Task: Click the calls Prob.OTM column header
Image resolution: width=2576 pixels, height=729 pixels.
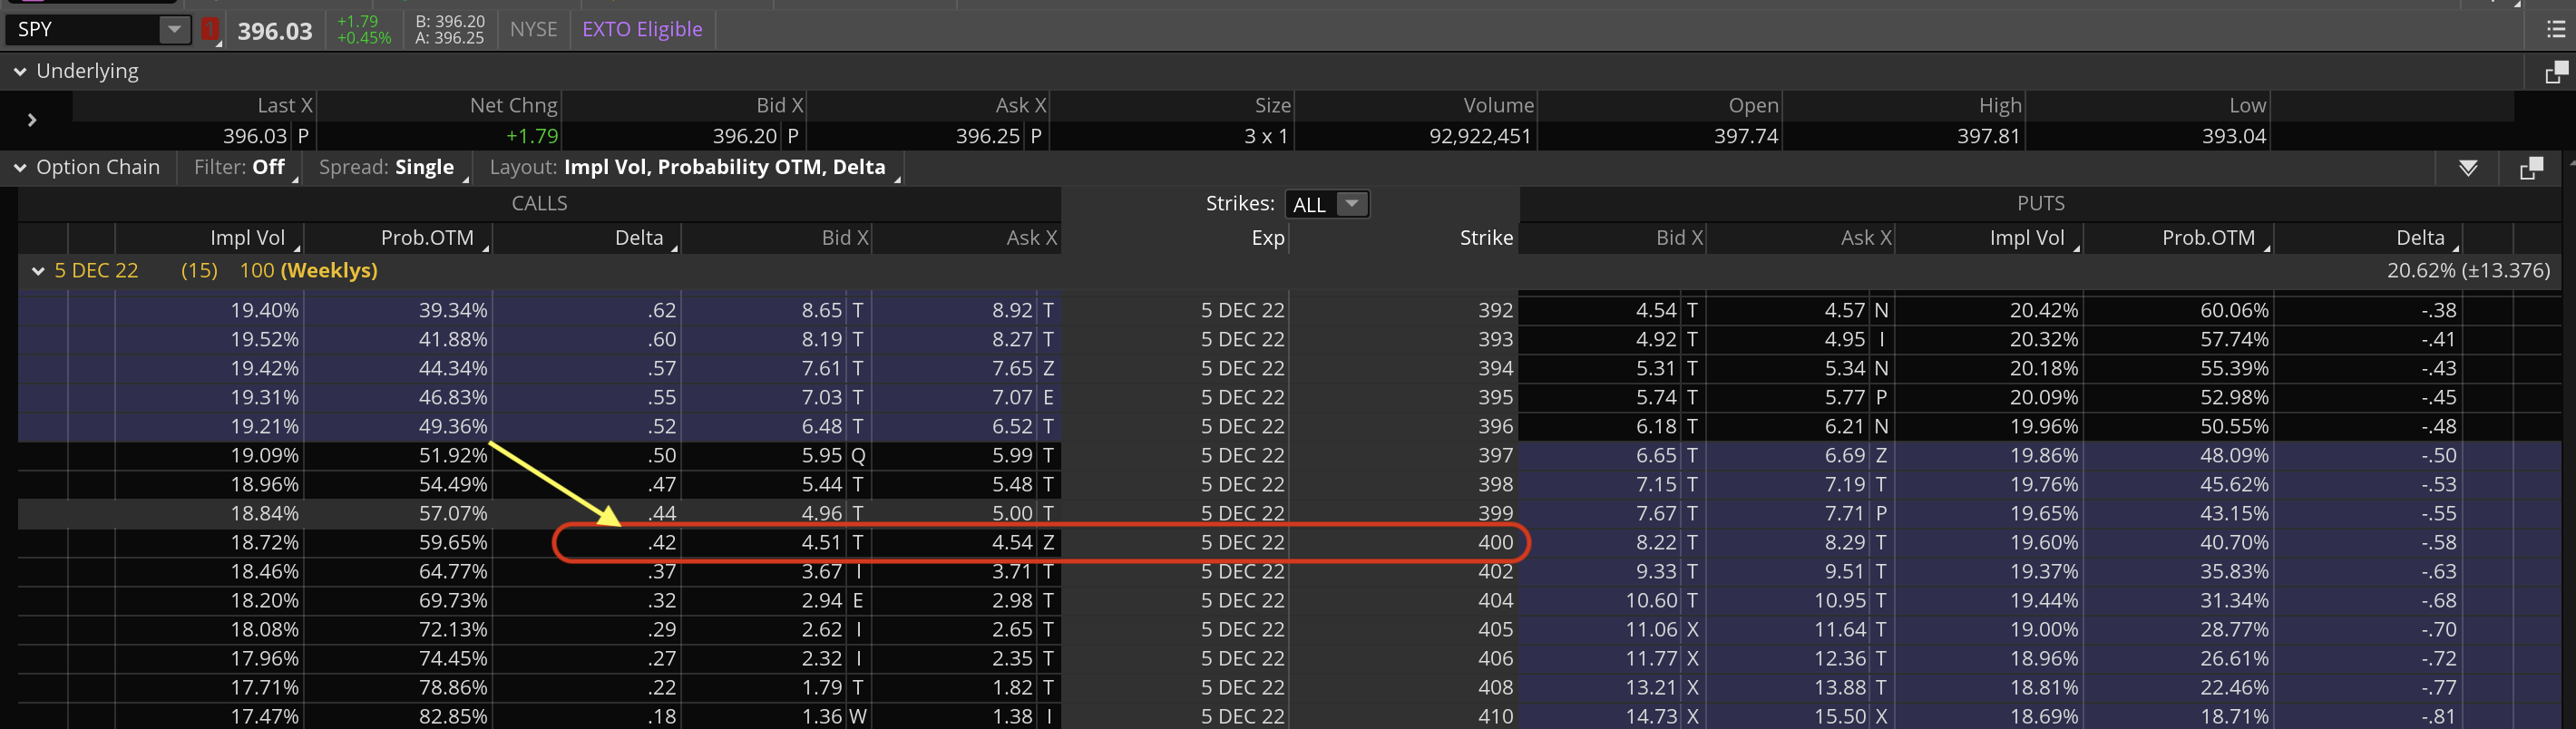Action: pos(427,238)
